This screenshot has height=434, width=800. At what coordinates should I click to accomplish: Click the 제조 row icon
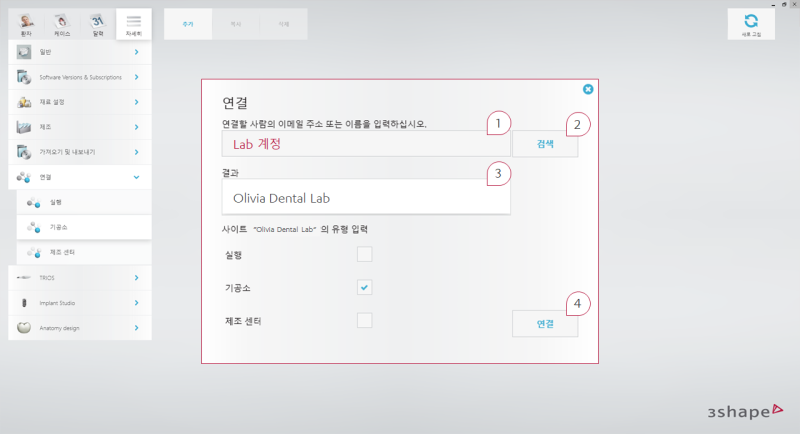pyautogui.click(x=24, y=127)
